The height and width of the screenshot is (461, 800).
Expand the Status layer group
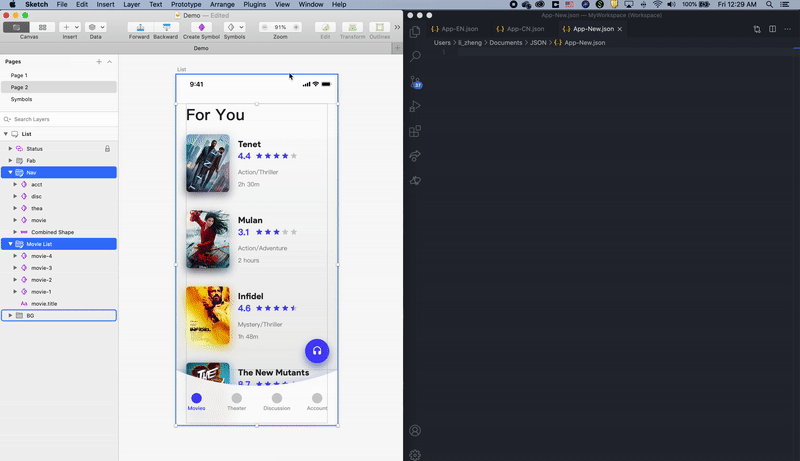click(10, 149)
